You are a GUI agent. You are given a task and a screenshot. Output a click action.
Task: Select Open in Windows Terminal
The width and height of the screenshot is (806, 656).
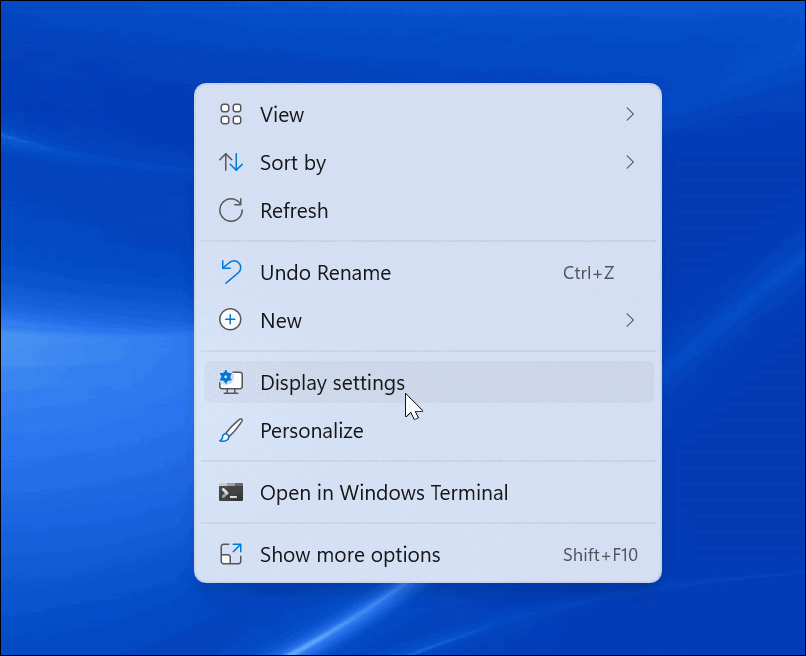(x=428, y=493)
